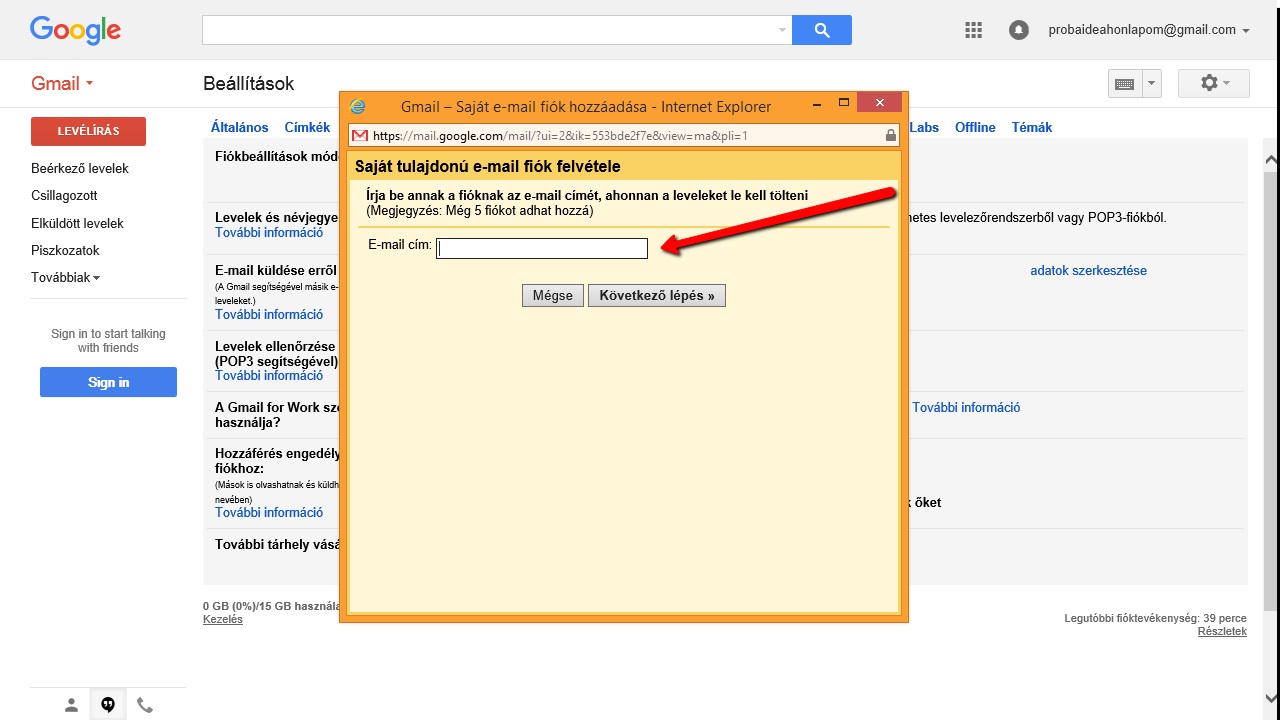Click the blue Sign in button

[108, 382]
